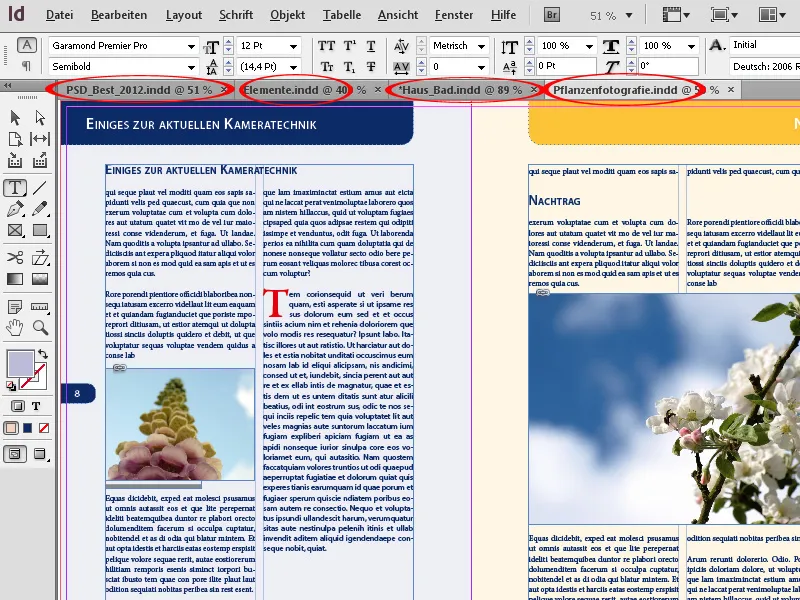Open tracking value 0 dropdown
The width and height of the screenshot is (800, 600).
click(481, 67)
